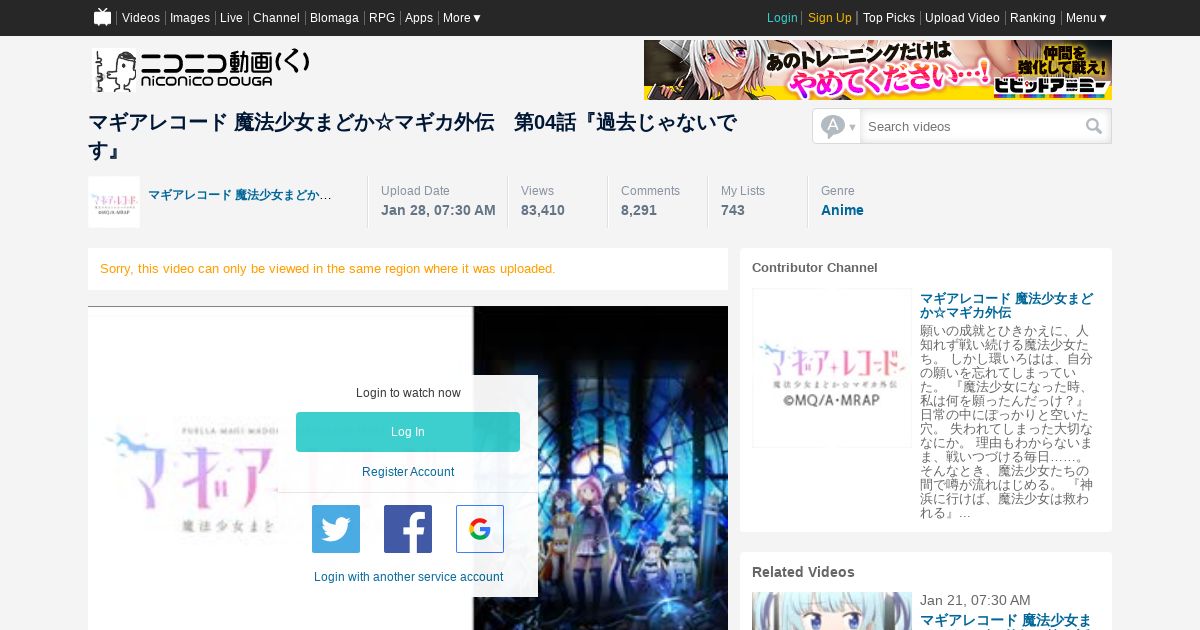The width and height of the screenshot is (1200, 630).
Task: Open the RPG menu item
Action: [382, 18]
